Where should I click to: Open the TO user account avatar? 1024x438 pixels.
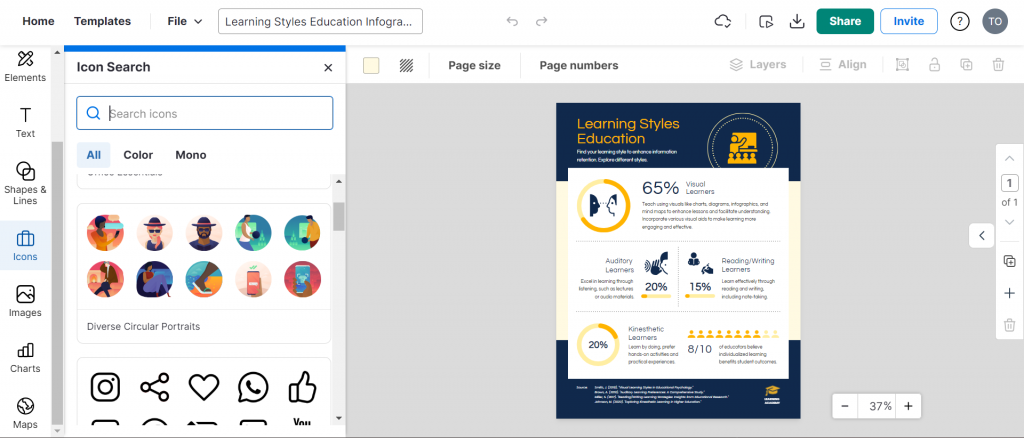pos(995,22)
